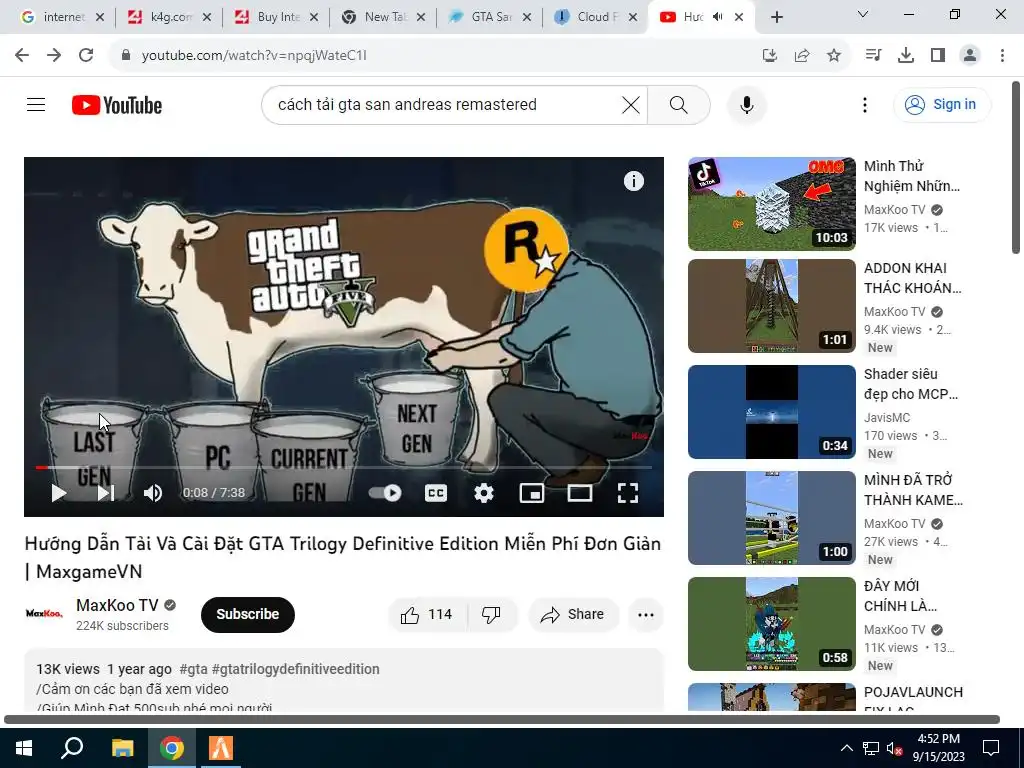Screen dimensions: 1024x768
Task: Play the video
Action: (x=59, y=493)
